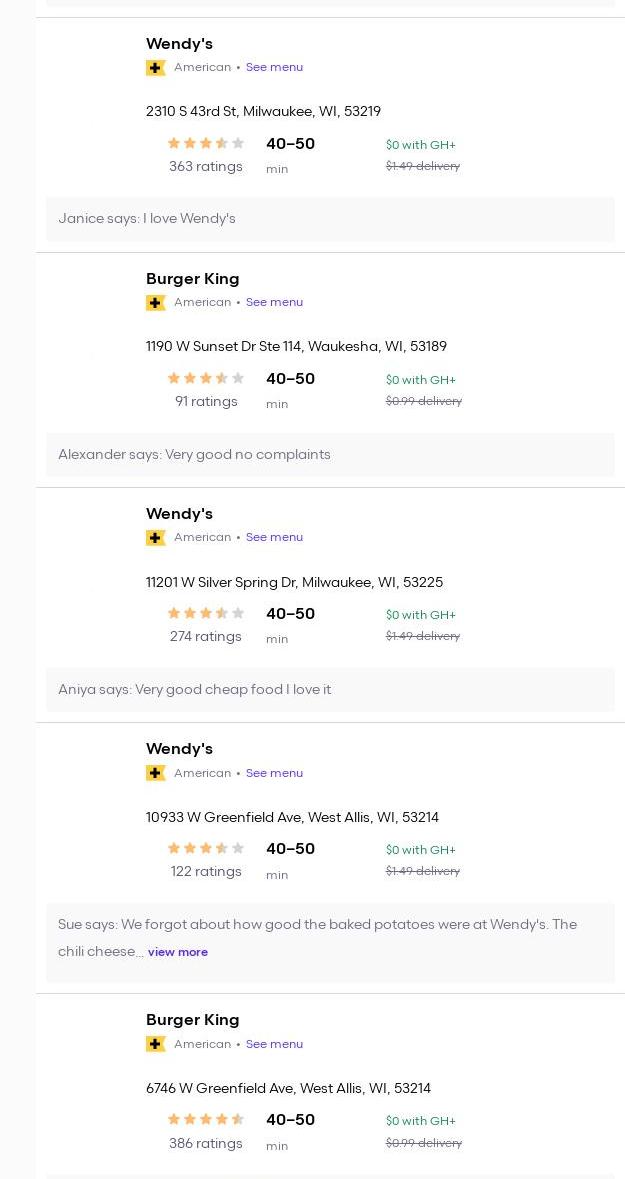
Task: Open See menu for Burger King in Waukesha
Action: click(274, 302)
